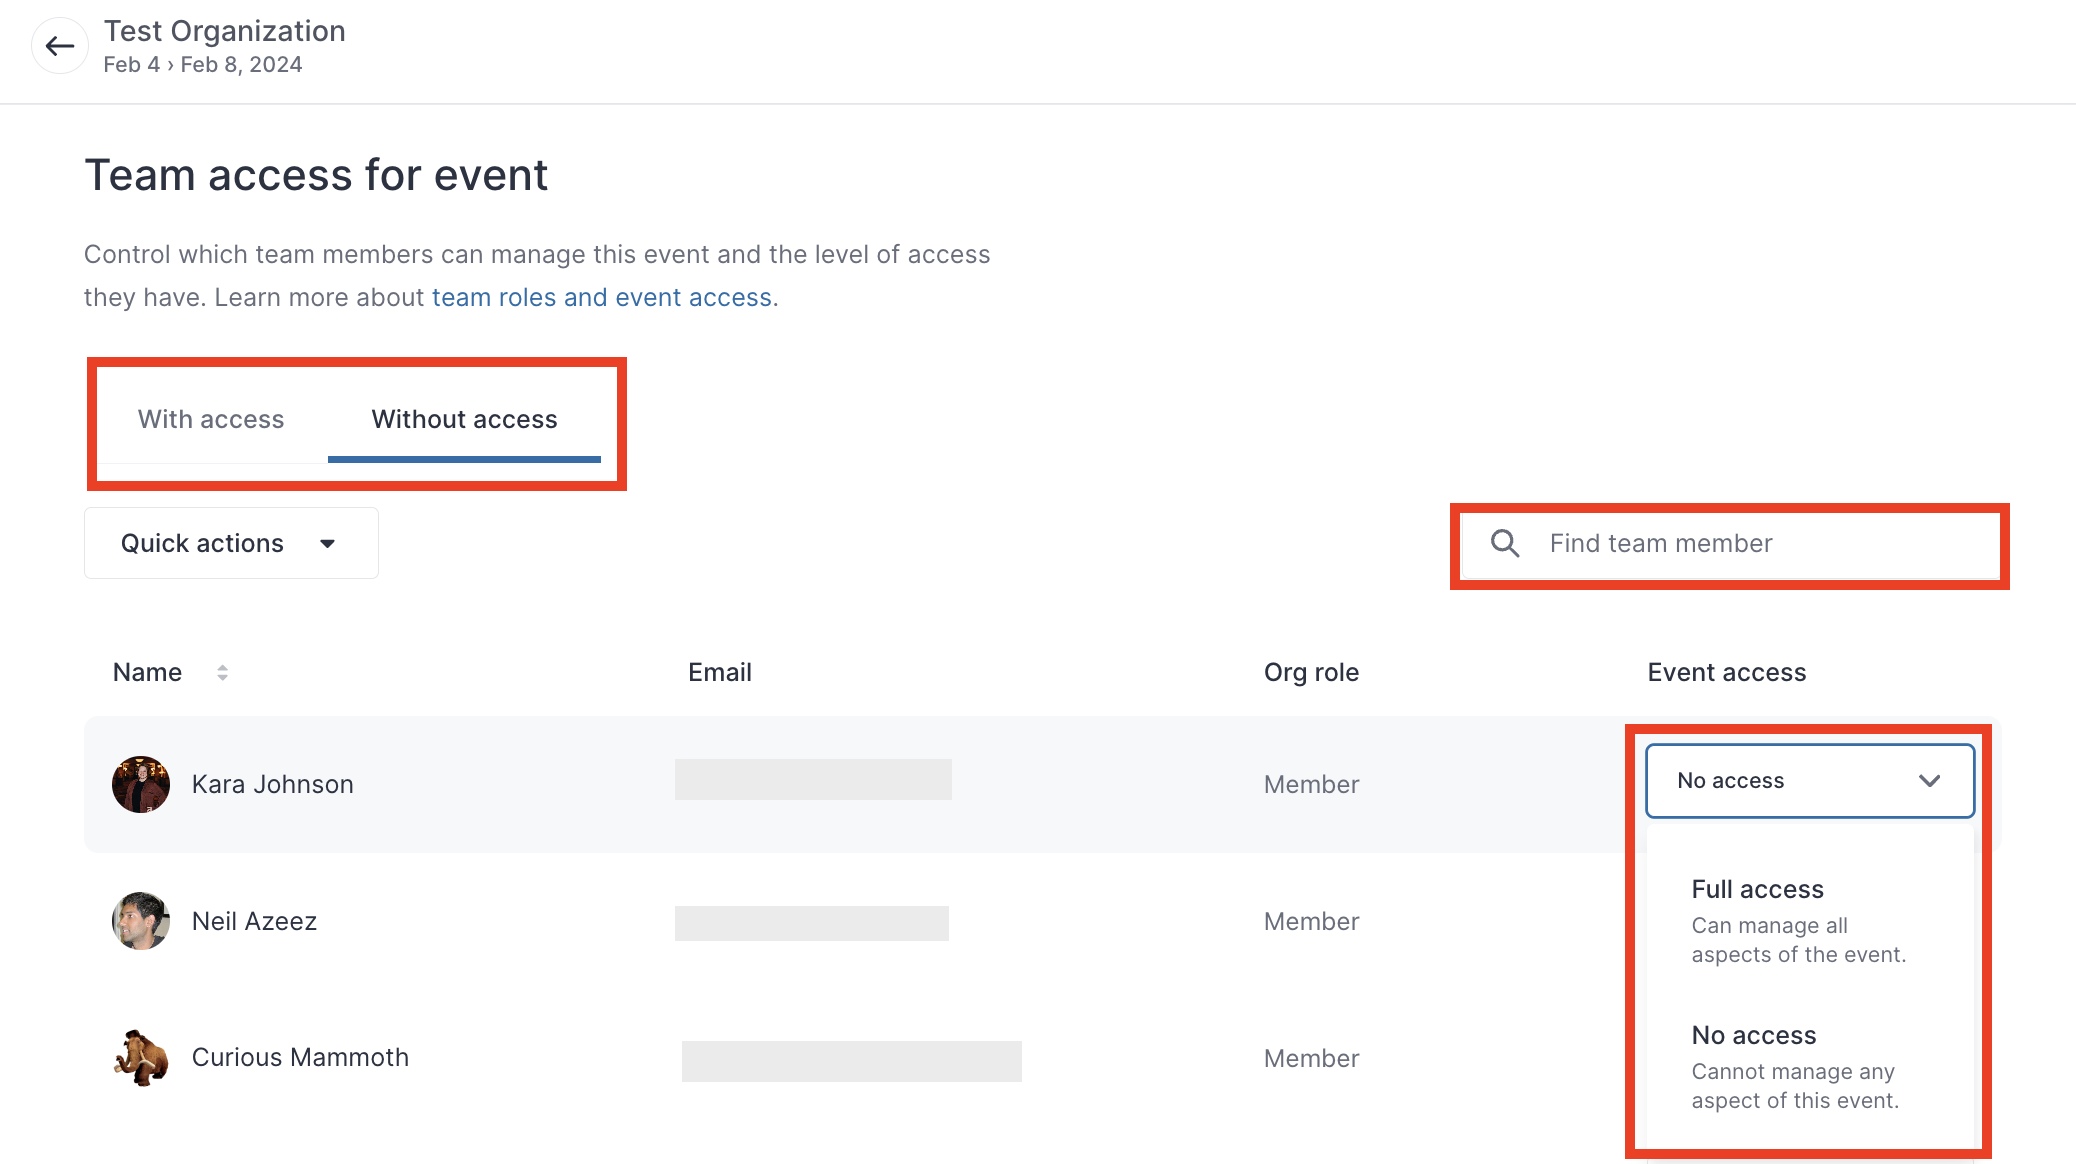Focus the Find team member field
2076x1164 pixels.
(x=1730, y=543)
